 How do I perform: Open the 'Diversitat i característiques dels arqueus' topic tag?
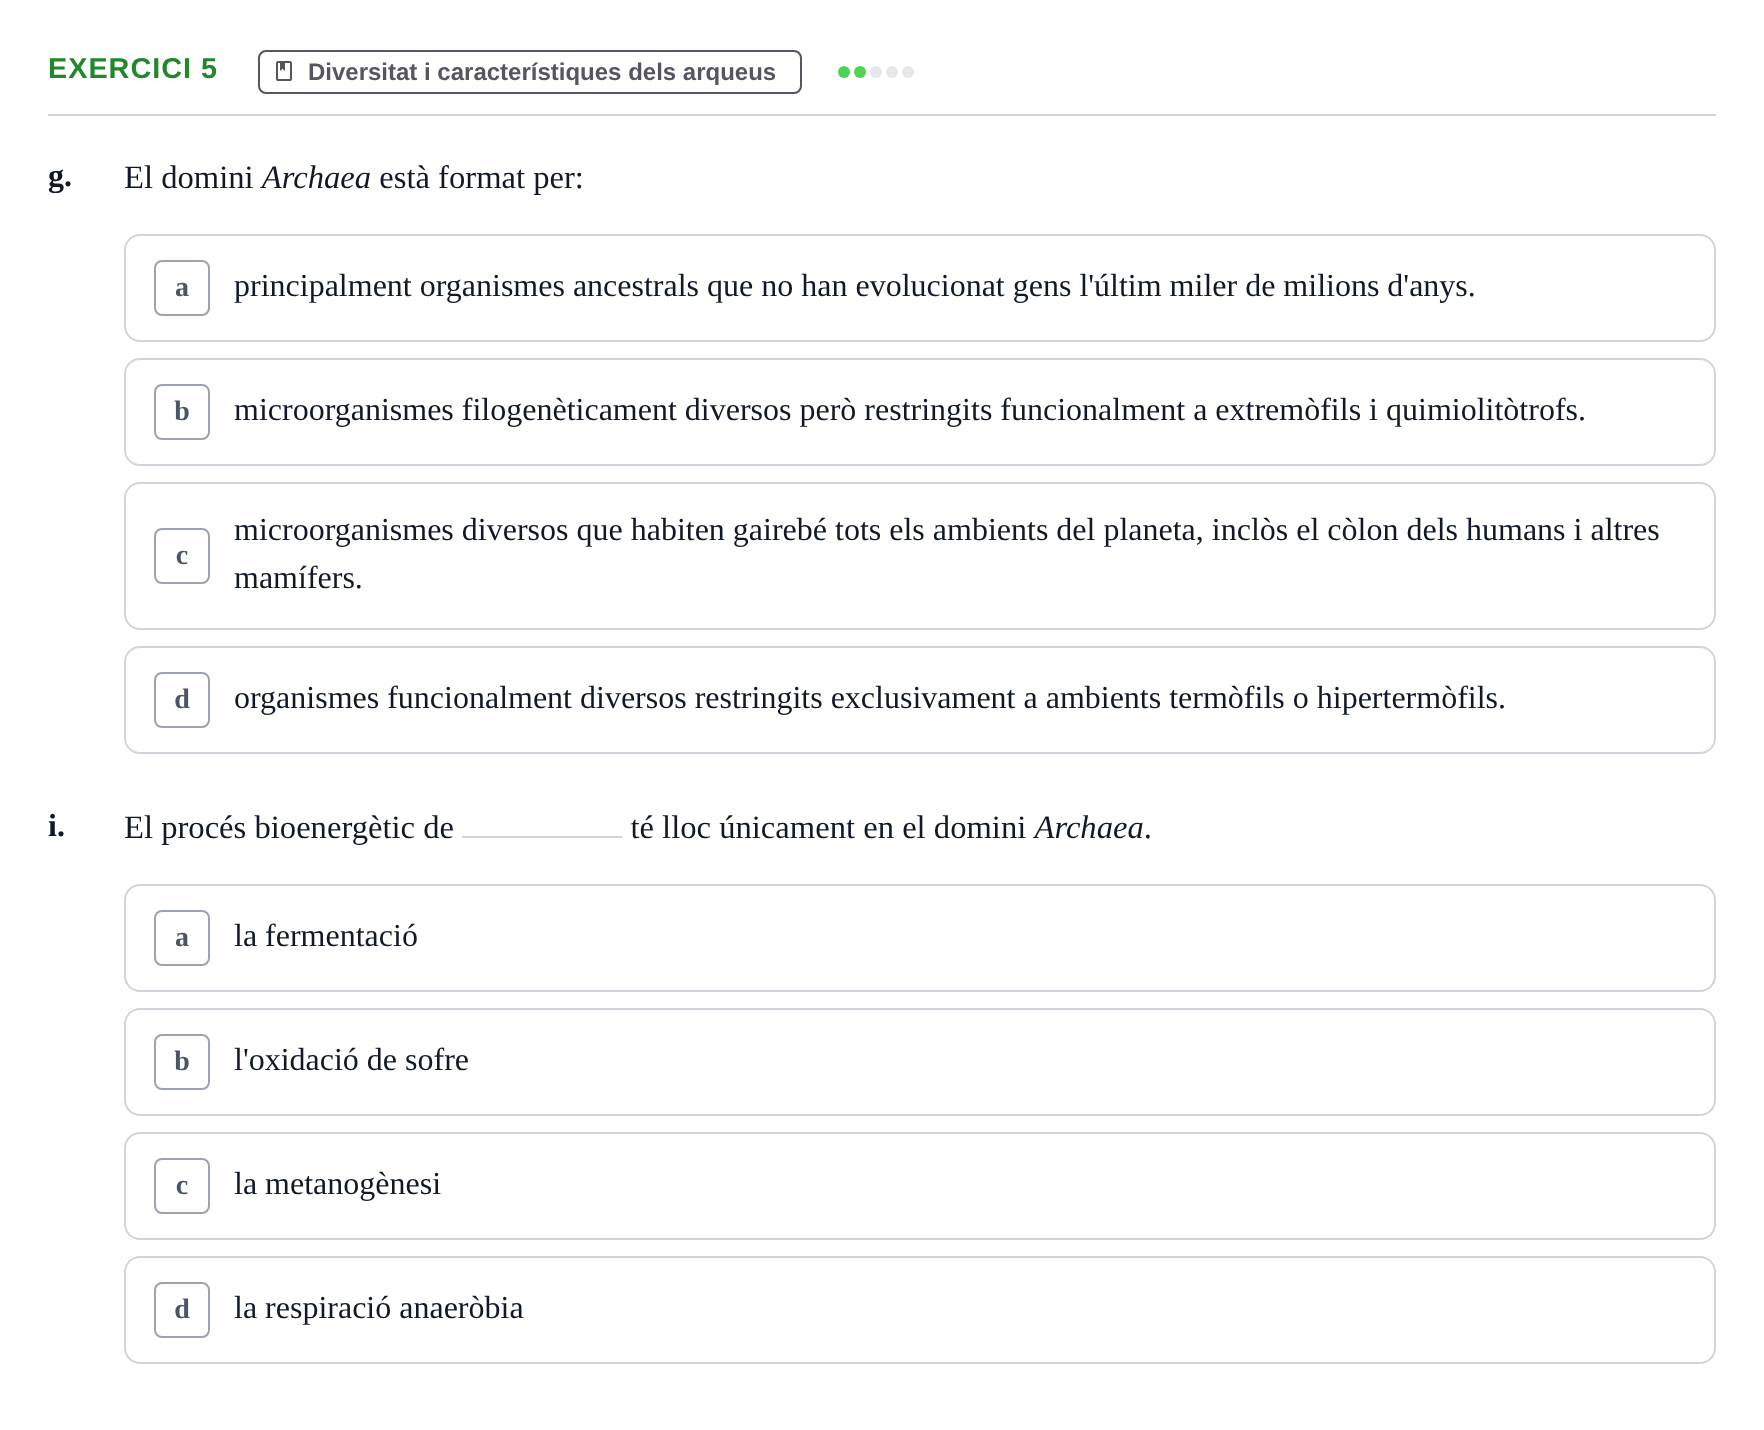(530, 72)
